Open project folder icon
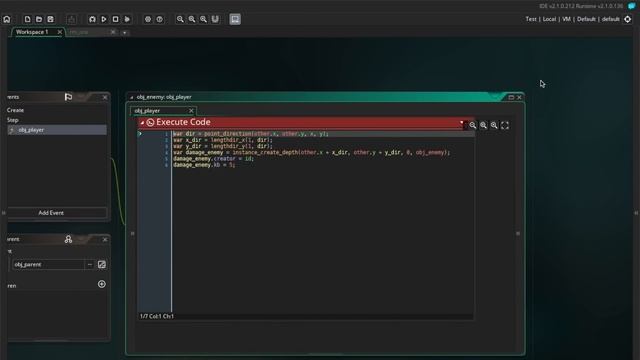The image size is (640, 360). coord(39,19)
